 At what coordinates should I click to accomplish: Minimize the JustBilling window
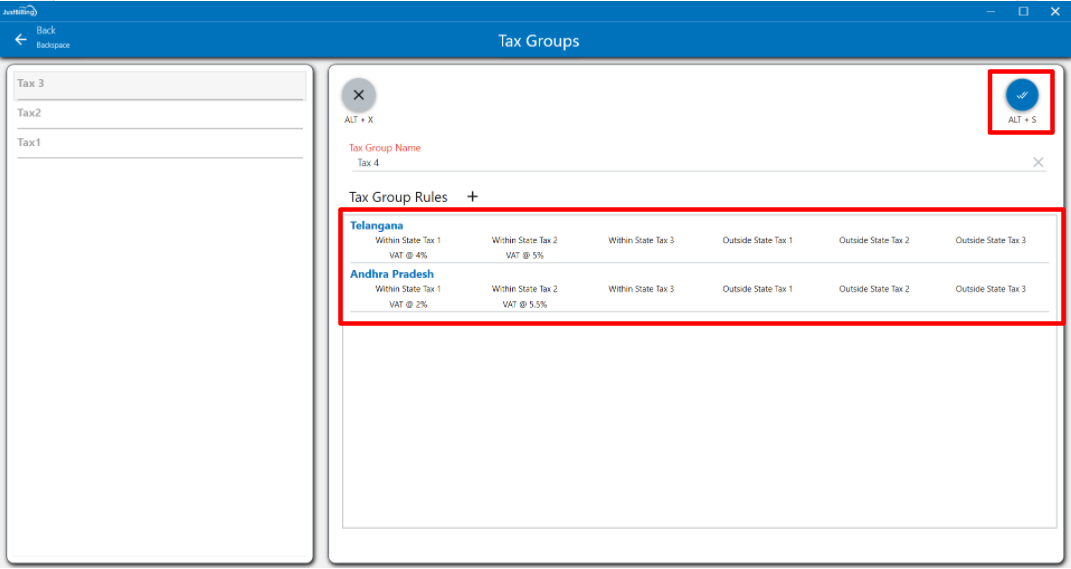pos(991,11)
